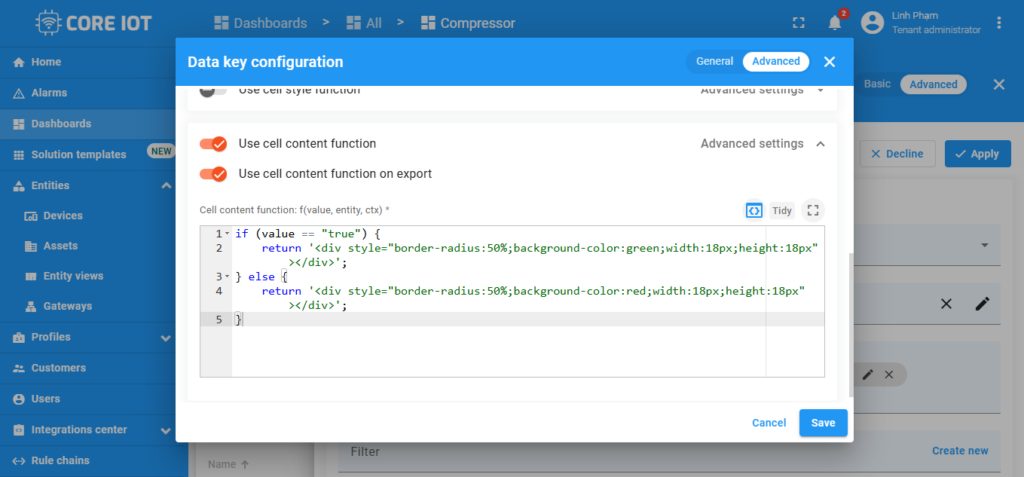This screenshot has height=477, width=1024.
Task: Open notifications bell
Action: (835, 23)
